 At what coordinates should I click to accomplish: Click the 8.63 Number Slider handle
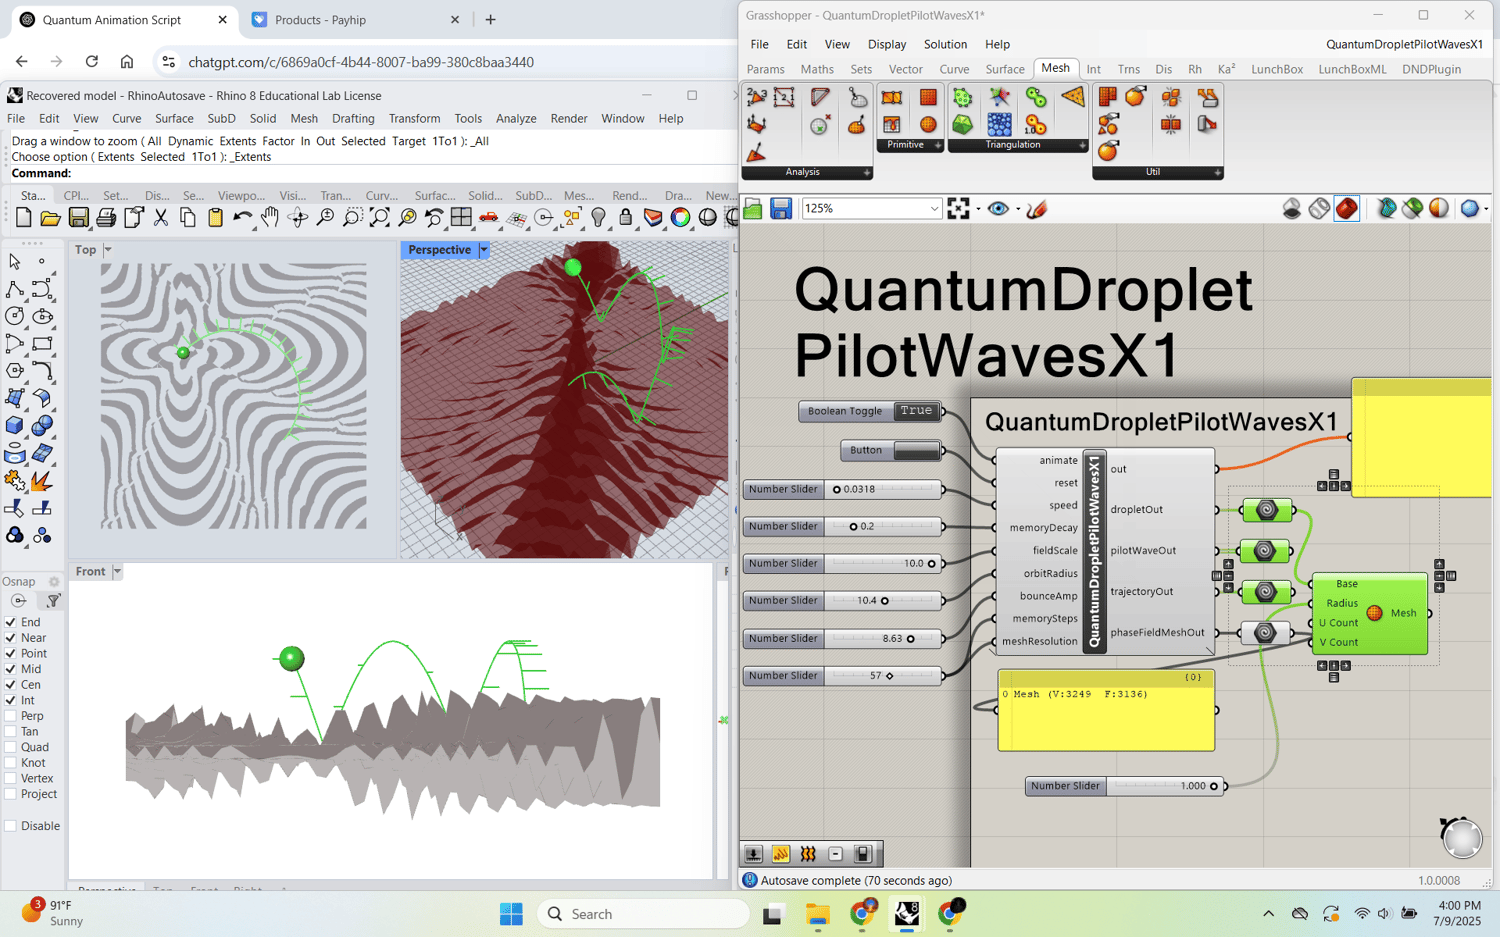click(x=911, y=639)
